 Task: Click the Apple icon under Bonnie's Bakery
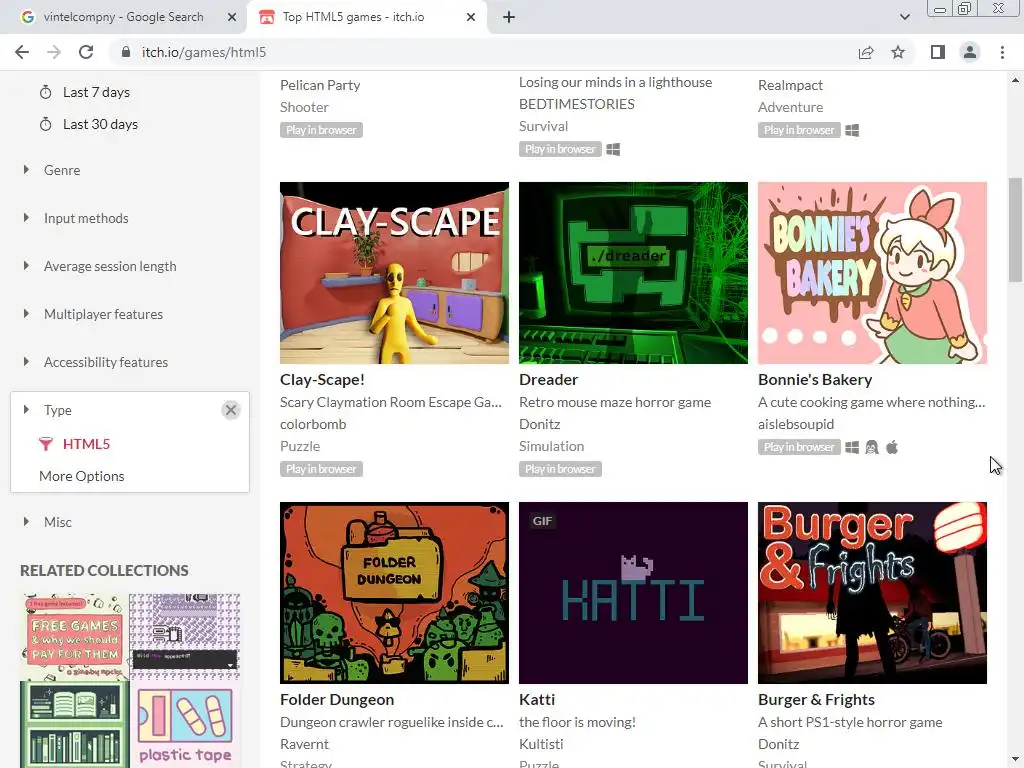click(x=892, y=447)
